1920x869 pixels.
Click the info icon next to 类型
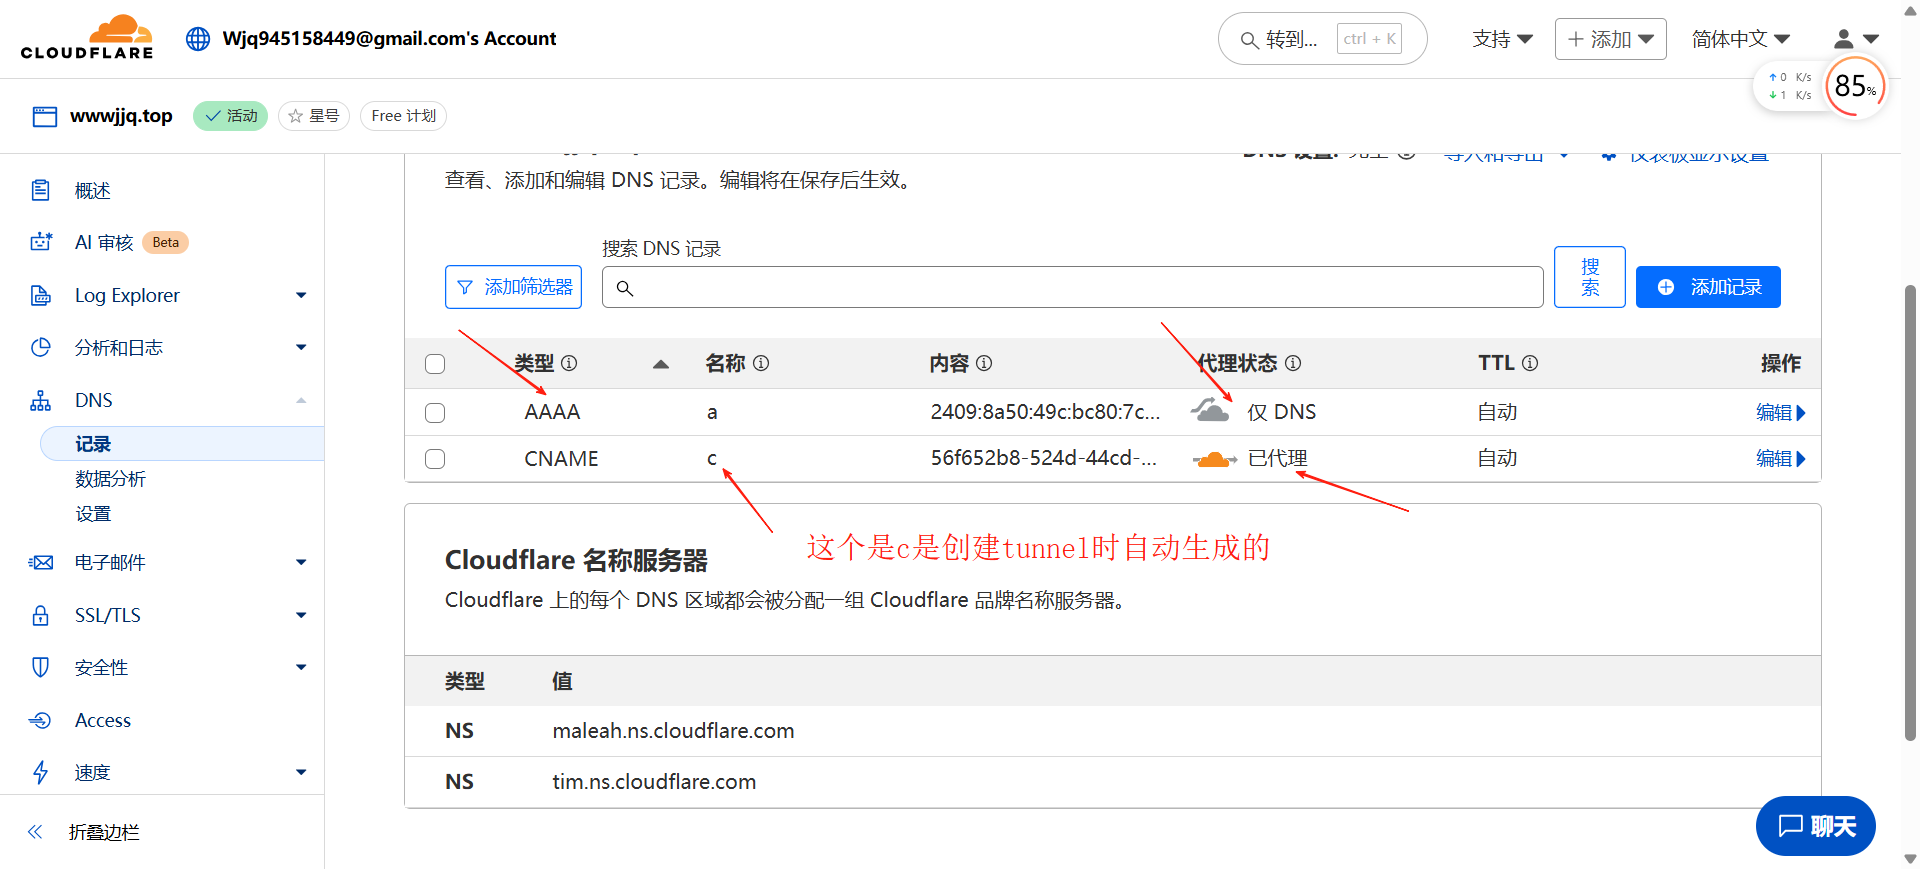click(569, 363)
